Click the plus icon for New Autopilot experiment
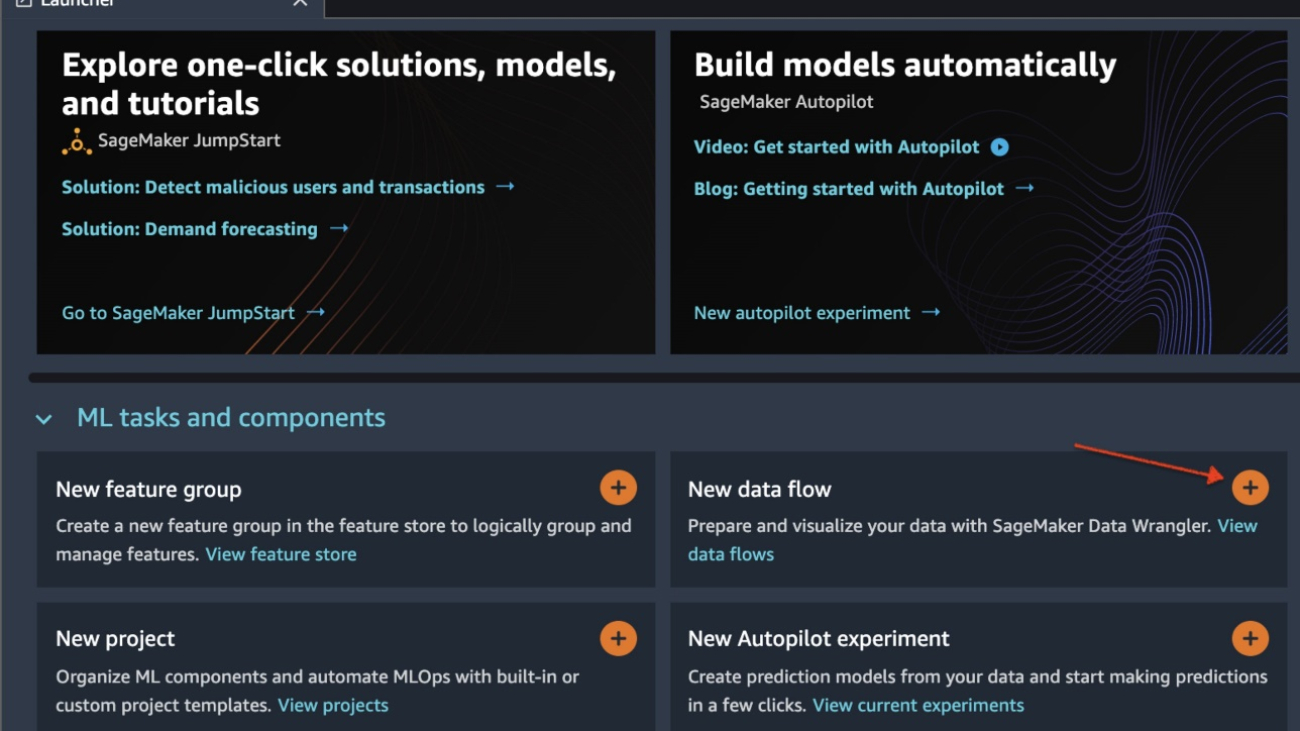The width and height of the screenshot is (1300, 731). [1250, 638]
